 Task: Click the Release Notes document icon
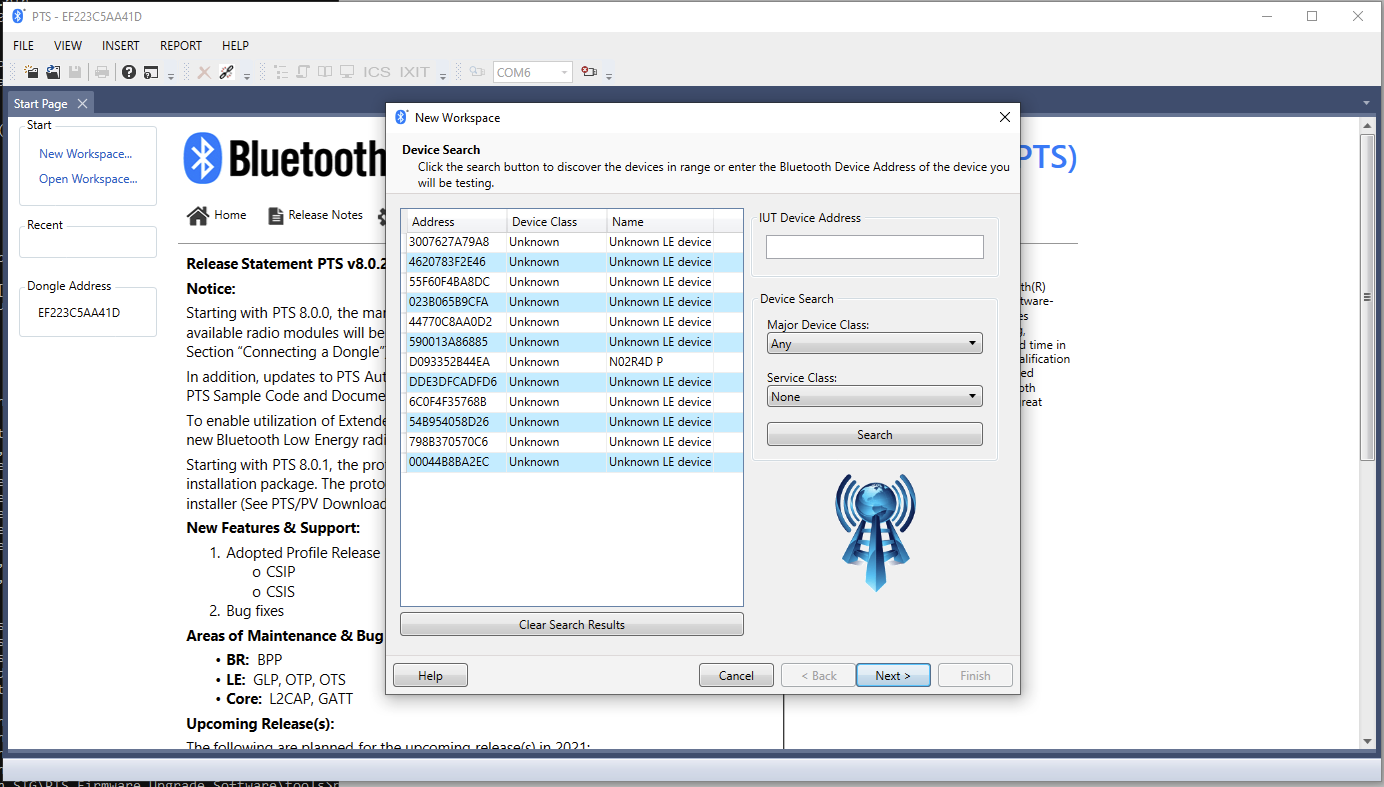point(276,215)
